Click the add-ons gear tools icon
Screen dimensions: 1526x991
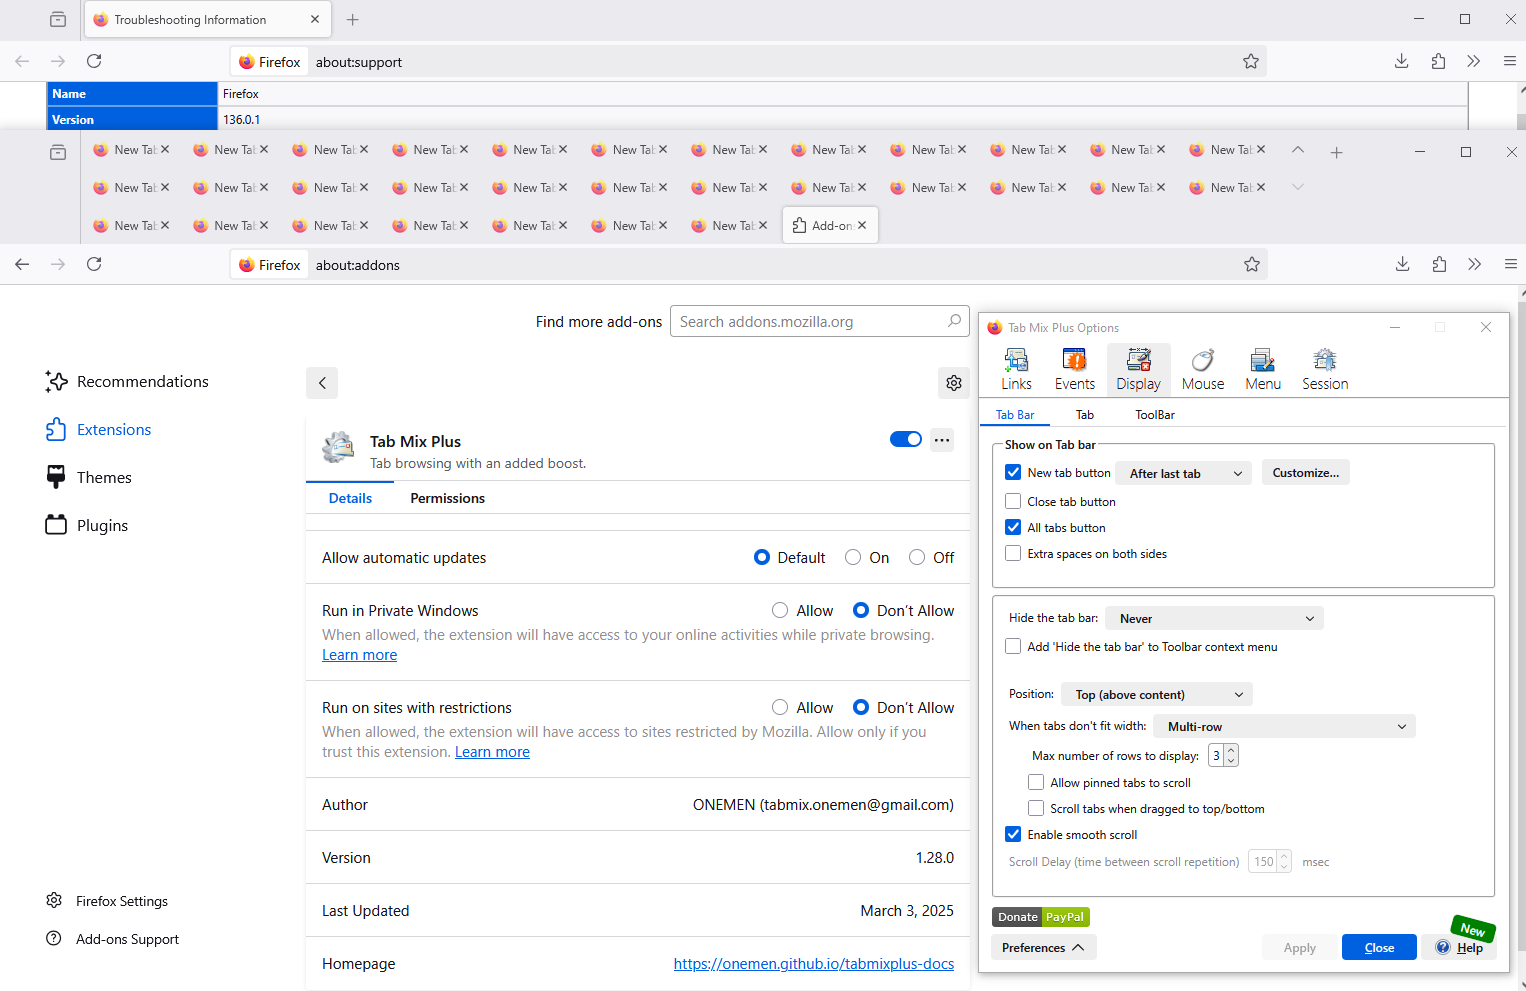coord(954,383)
